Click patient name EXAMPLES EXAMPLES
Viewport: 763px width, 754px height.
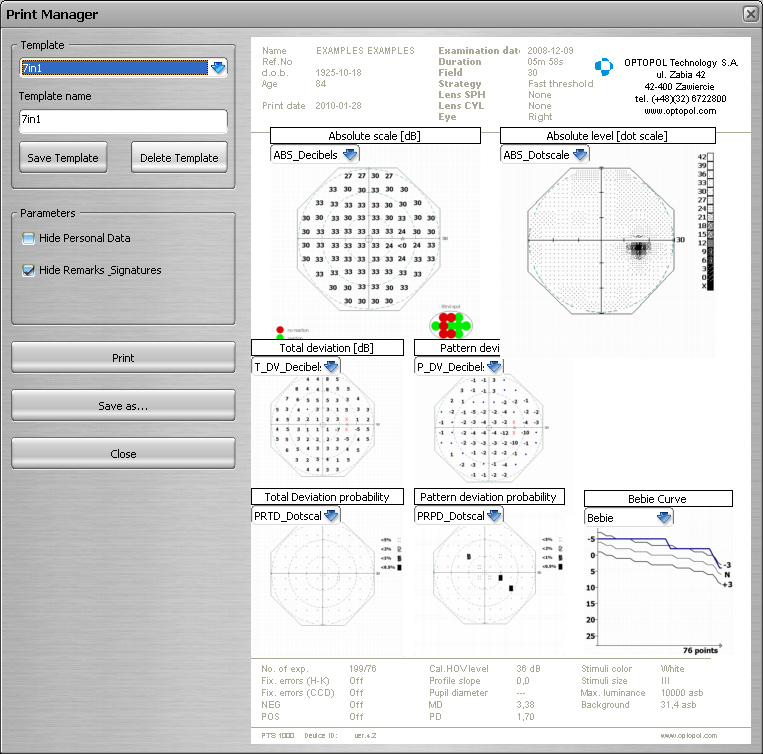tap(365, 51)
